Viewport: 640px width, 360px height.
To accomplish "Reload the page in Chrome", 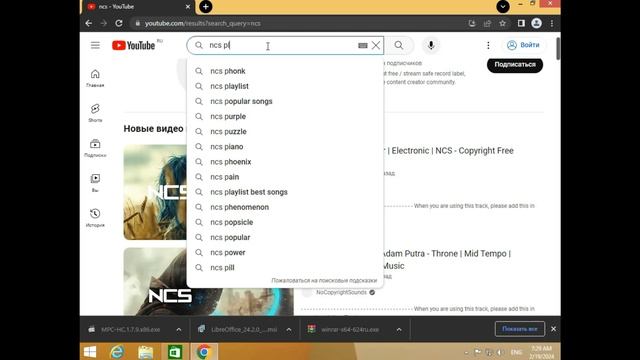I will (x=119, y=23).
